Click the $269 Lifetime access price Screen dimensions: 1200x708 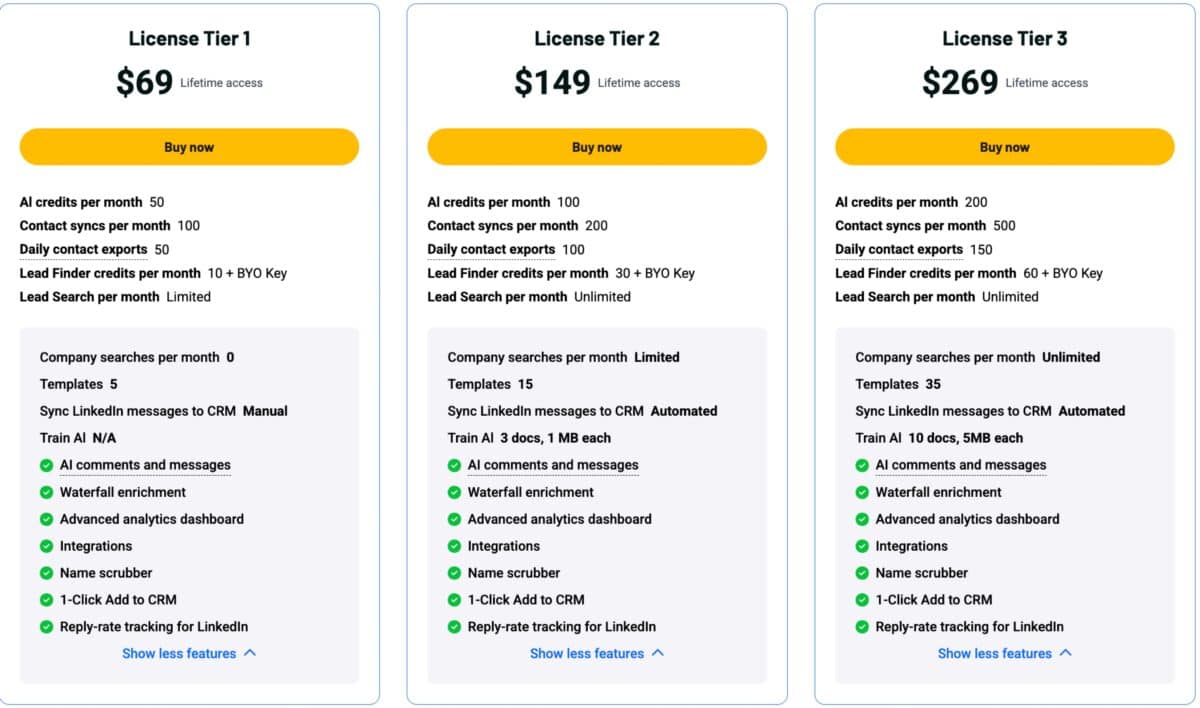coord(1005,82)
